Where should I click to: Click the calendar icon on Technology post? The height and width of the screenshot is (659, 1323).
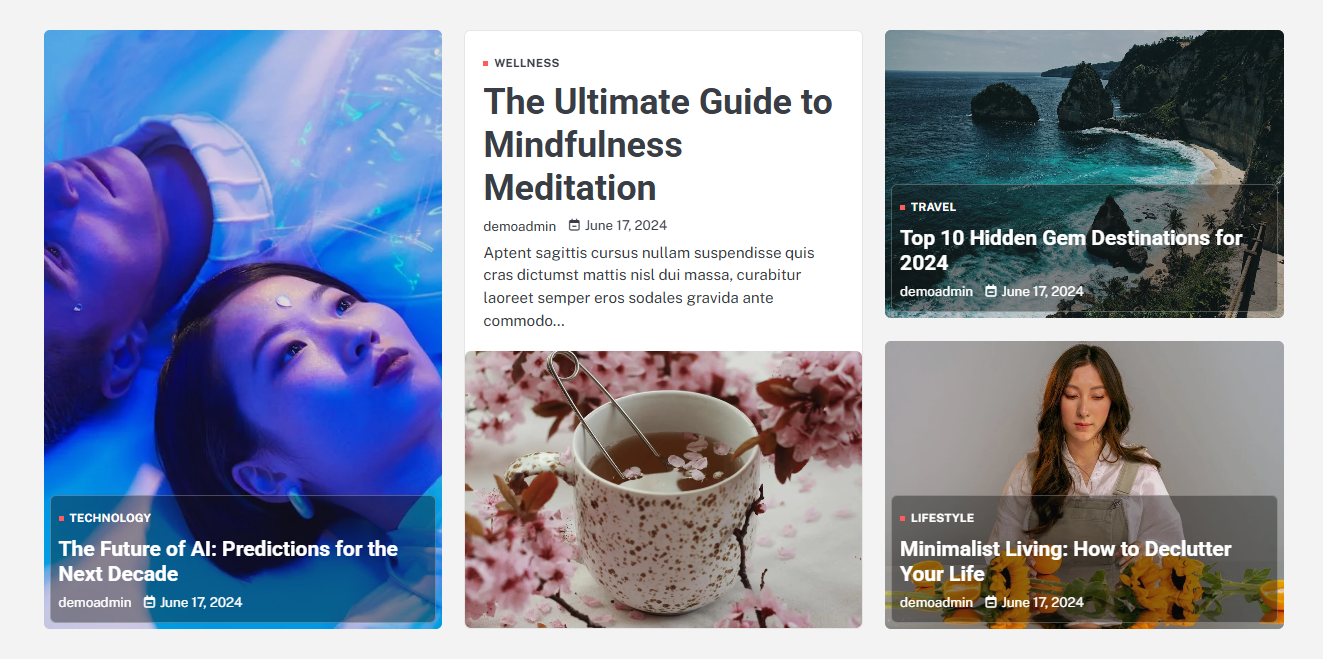pos(150,602)
